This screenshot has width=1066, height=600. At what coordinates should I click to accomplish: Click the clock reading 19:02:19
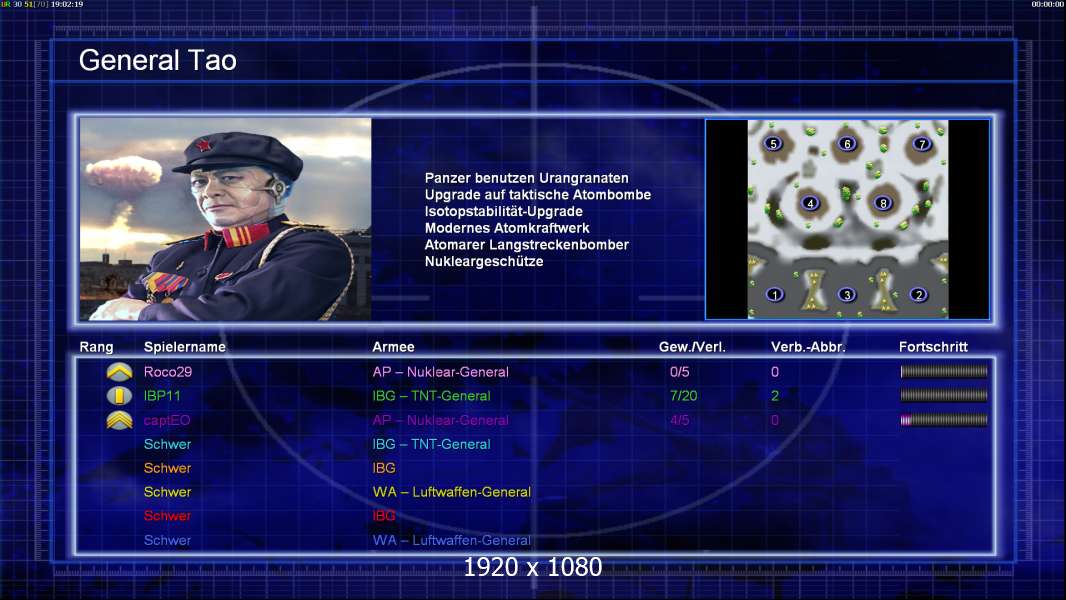(x=67, y=4)
